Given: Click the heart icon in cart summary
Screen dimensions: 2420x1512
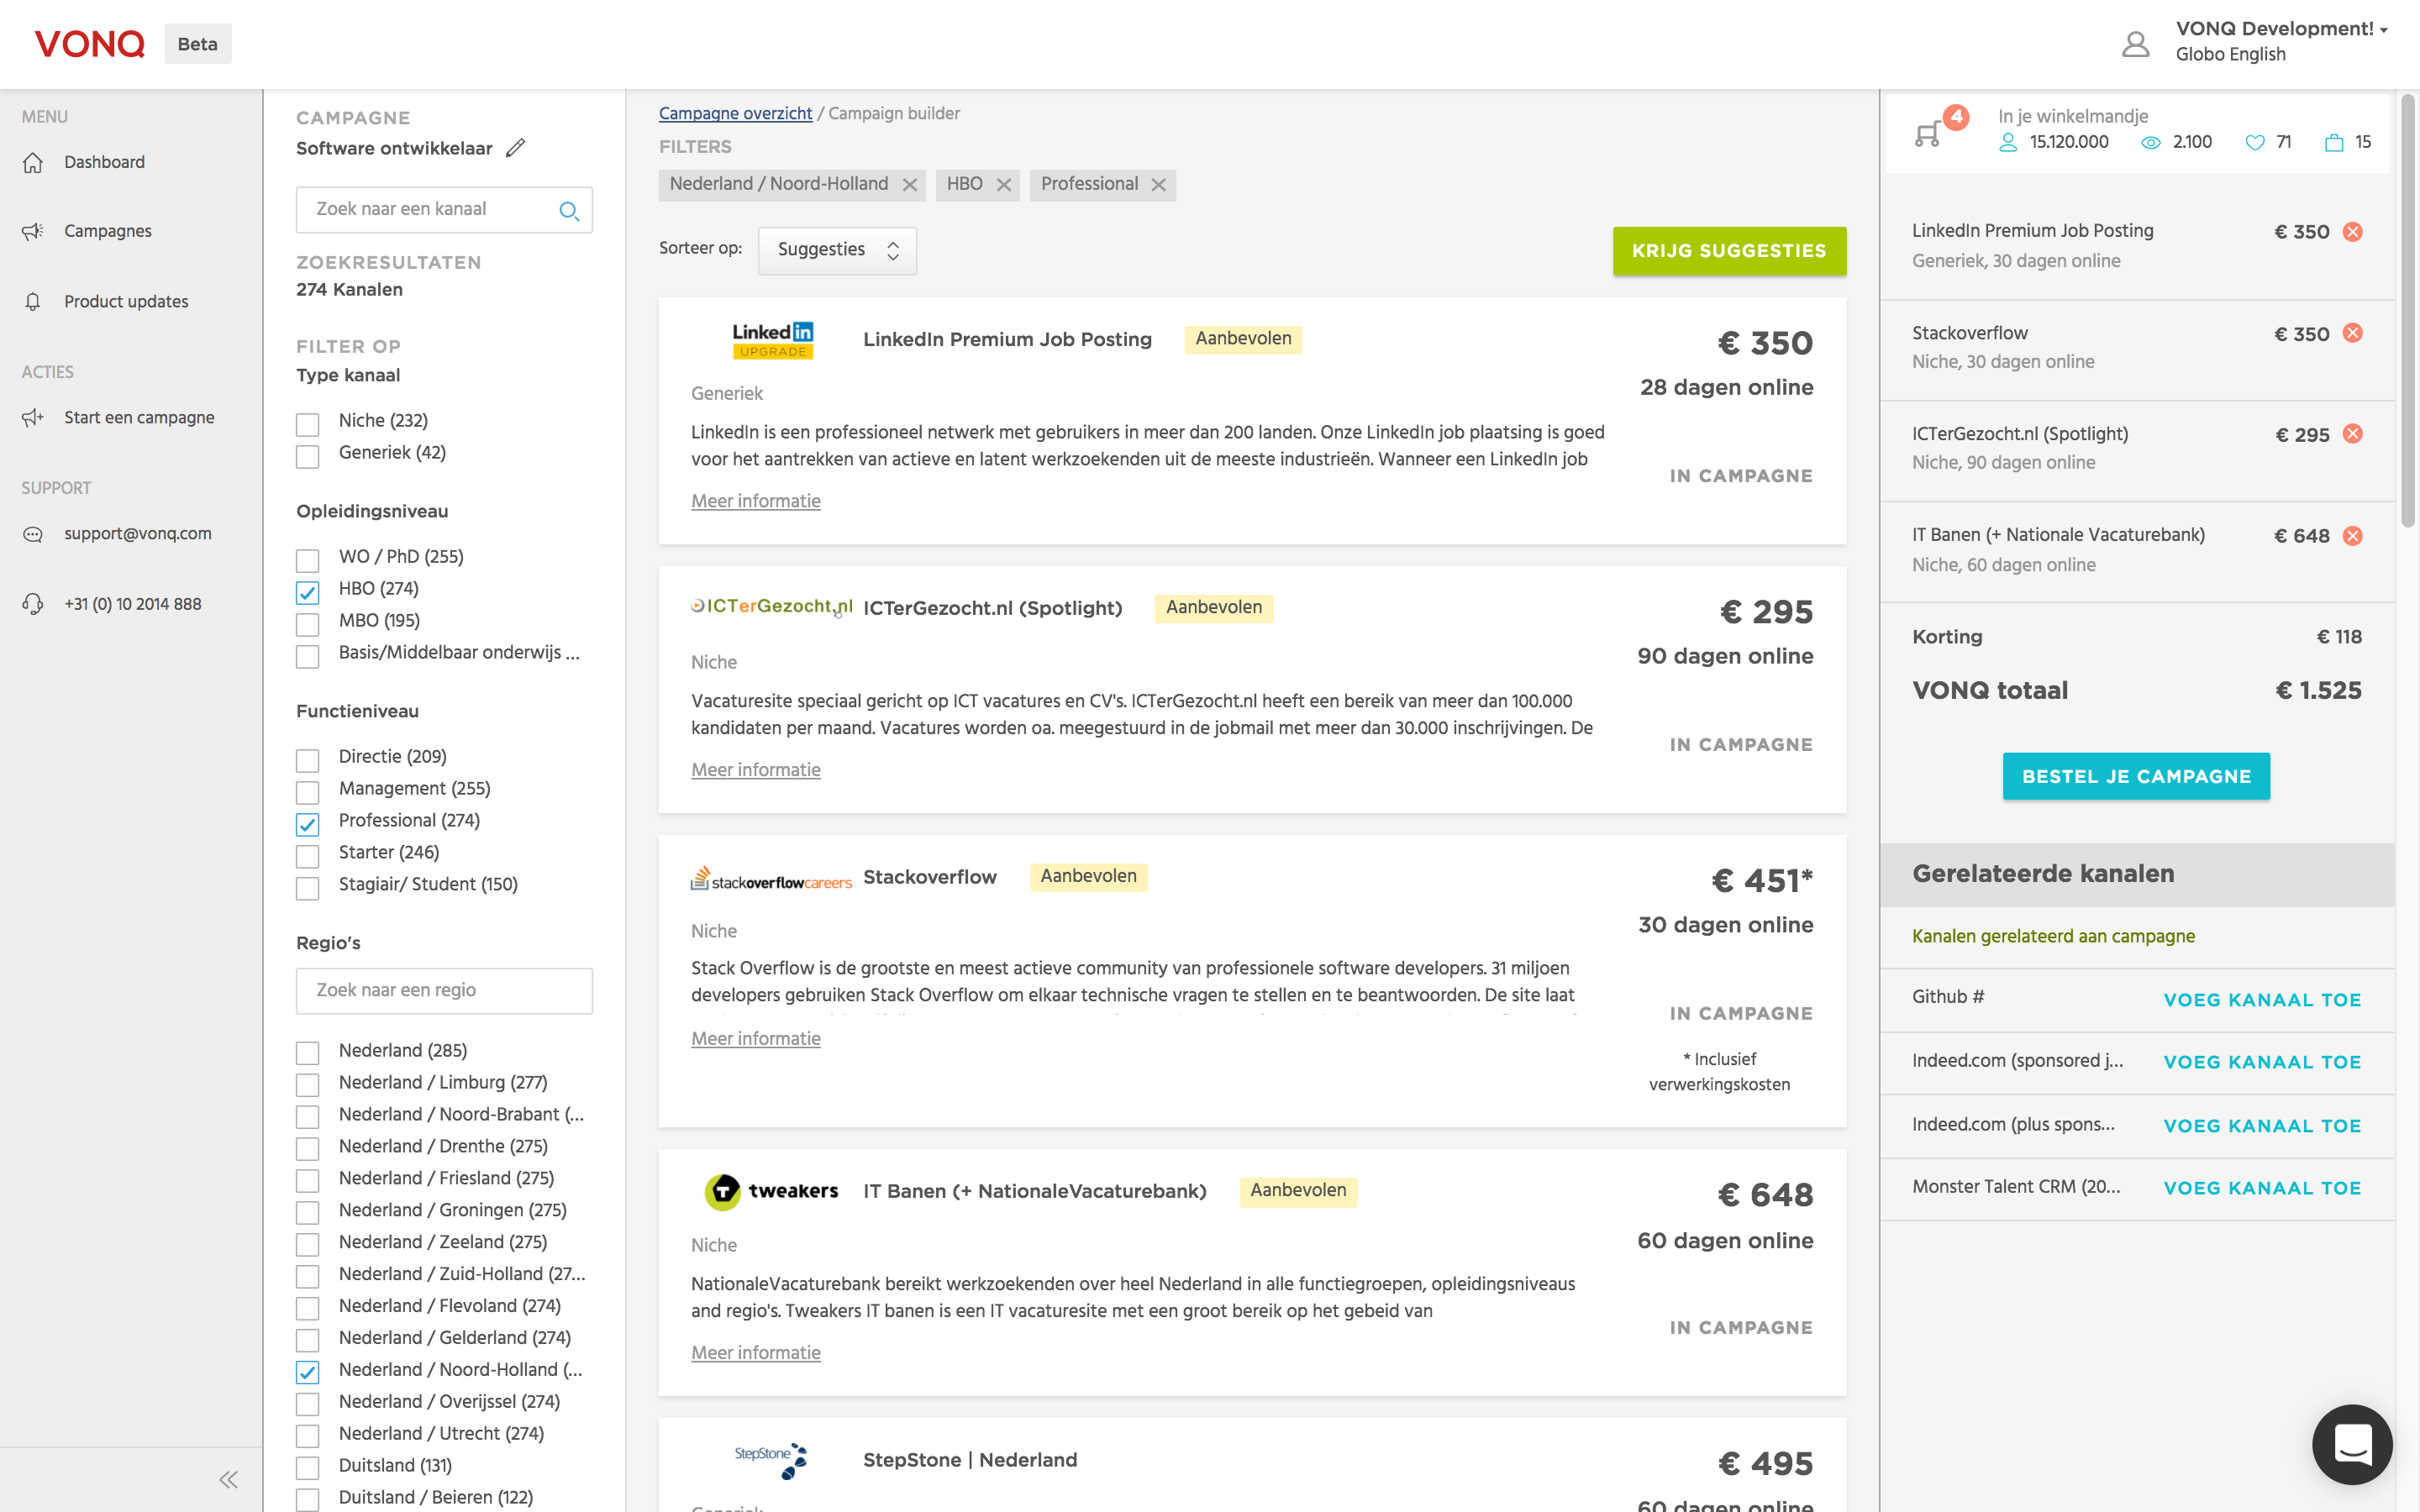Looking at the screenshot, I should [x=2254, y=143].
